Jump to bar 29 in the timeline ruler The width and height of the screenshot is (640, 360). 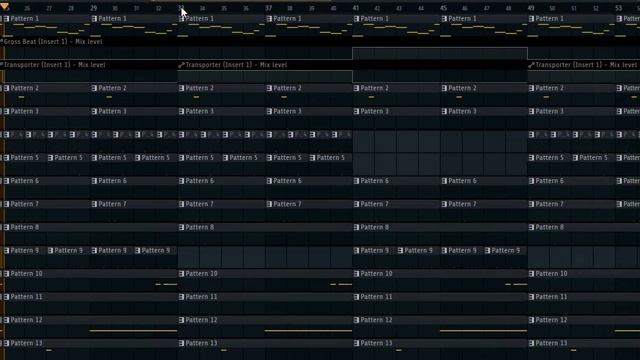pos(93,8)
